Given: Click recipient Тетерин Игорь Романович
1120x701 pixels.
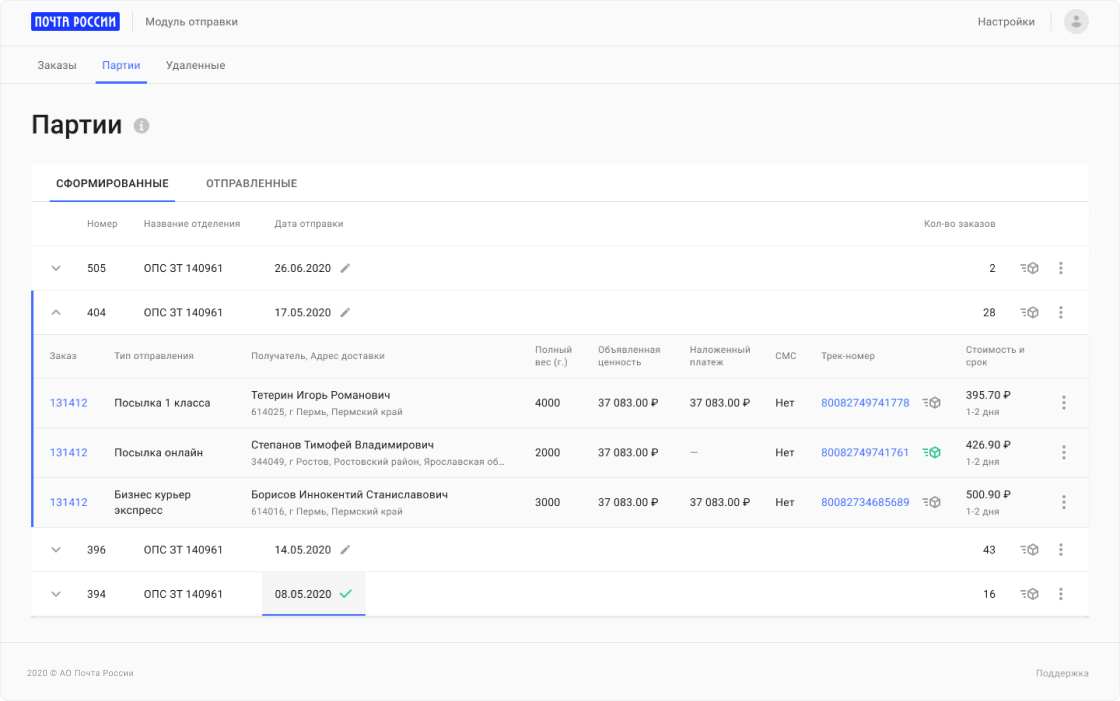Looking at the screenshot, I should point(321,395).
